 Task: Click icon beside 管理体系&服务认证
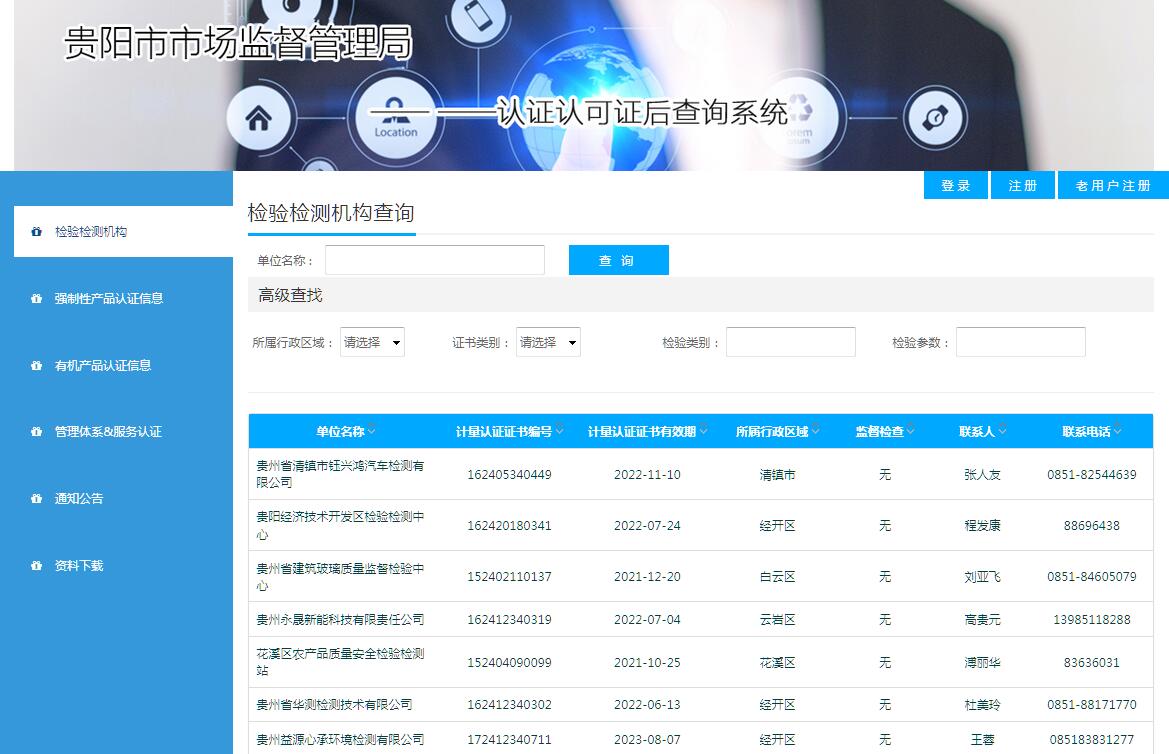[x=37, y=432]
